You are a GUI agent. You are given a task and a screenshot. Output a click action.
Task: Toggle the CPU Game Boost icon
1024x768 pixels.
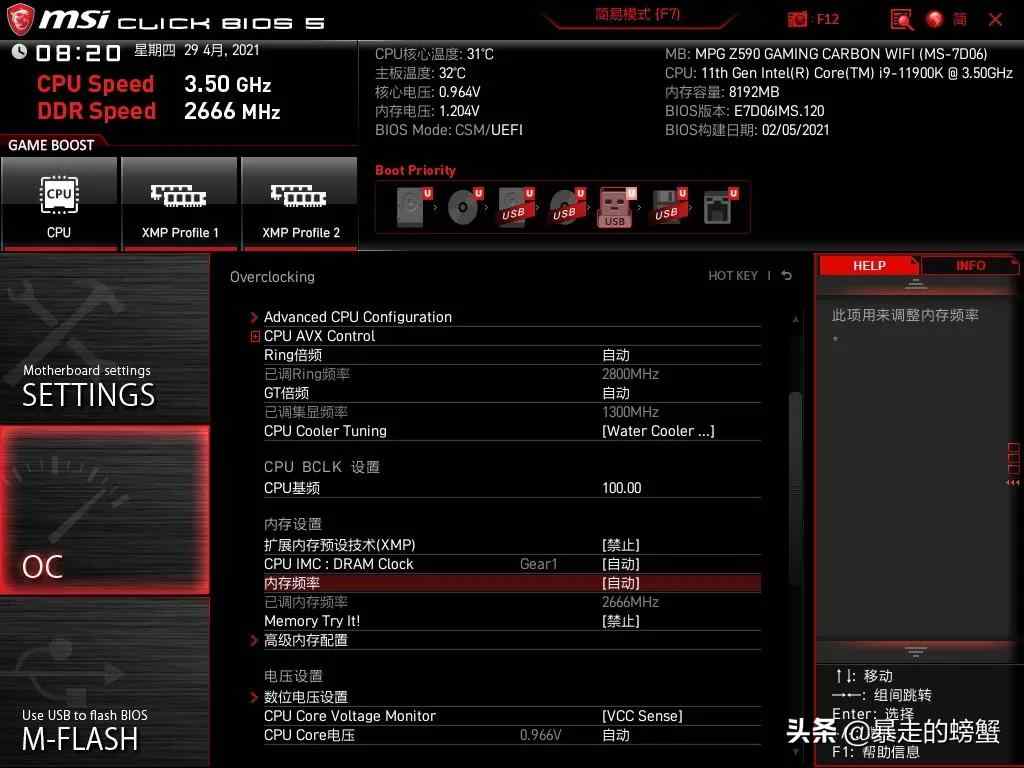[x=59, y=203]
